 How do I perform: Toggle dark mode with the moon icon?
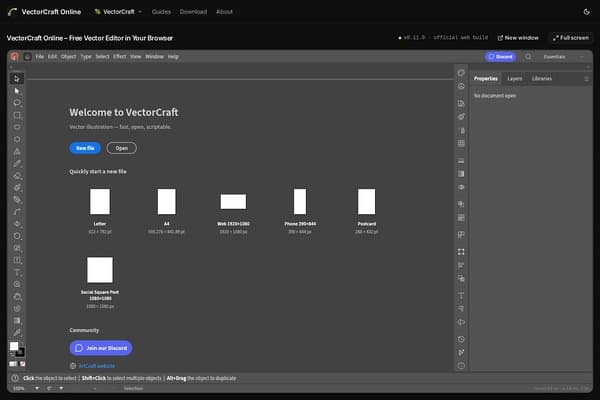tap(586, 12)
